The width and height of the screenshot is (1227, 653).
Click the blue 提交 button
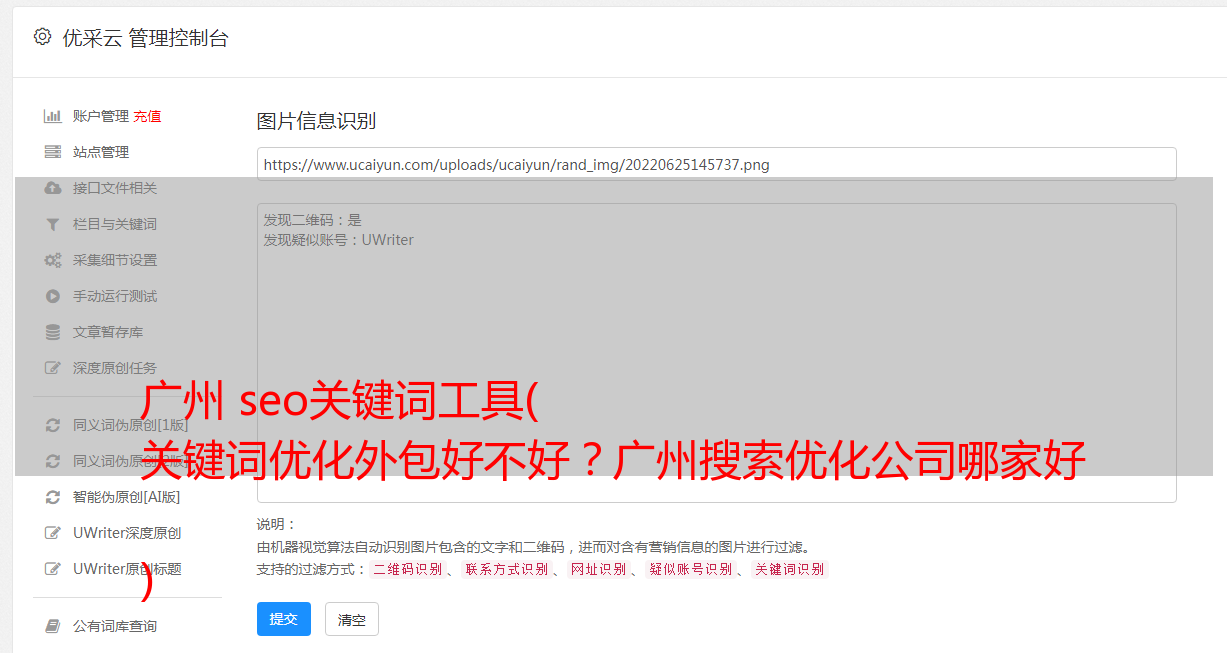[284, 619]
